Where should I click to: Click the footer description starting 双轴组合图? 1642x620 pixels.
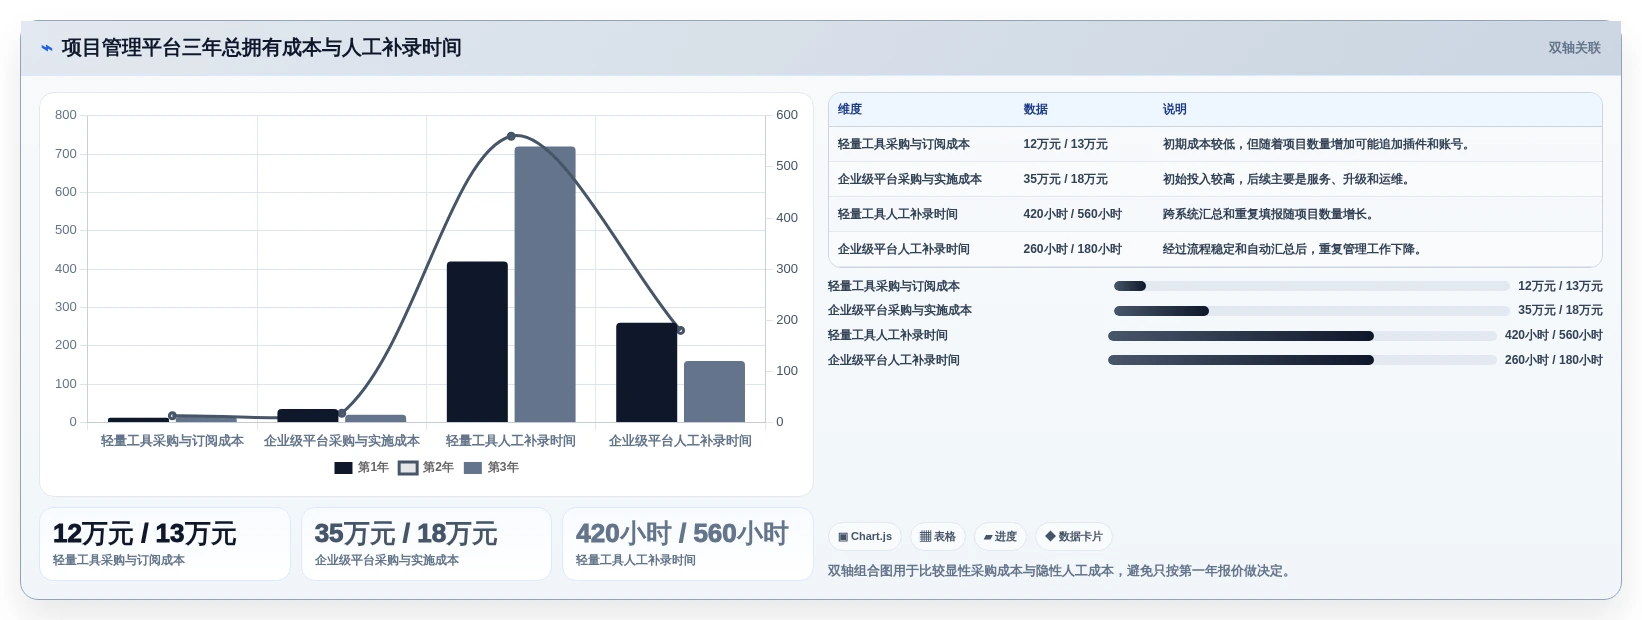tap(1062, 571)
